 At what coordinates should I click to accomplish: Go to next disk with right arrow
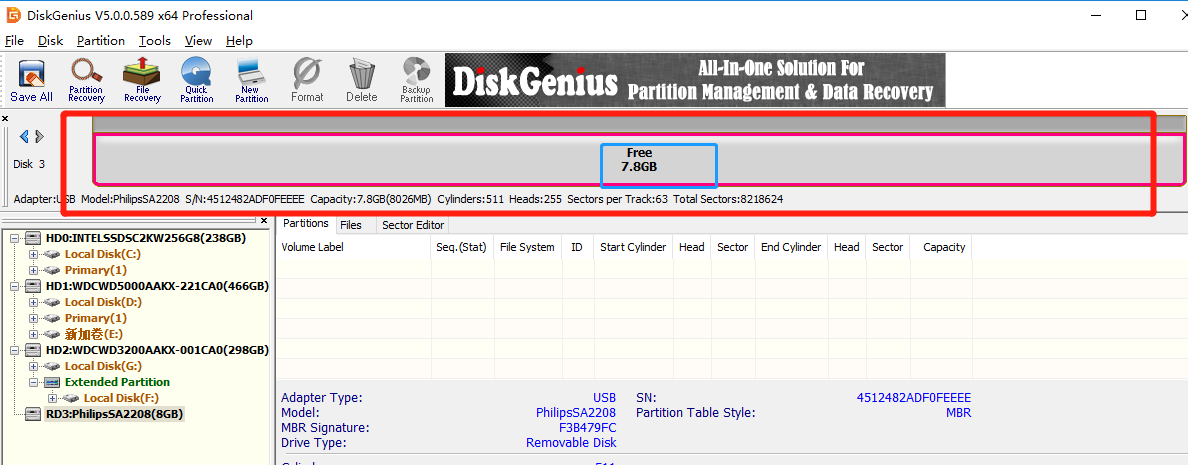point(39,136)
